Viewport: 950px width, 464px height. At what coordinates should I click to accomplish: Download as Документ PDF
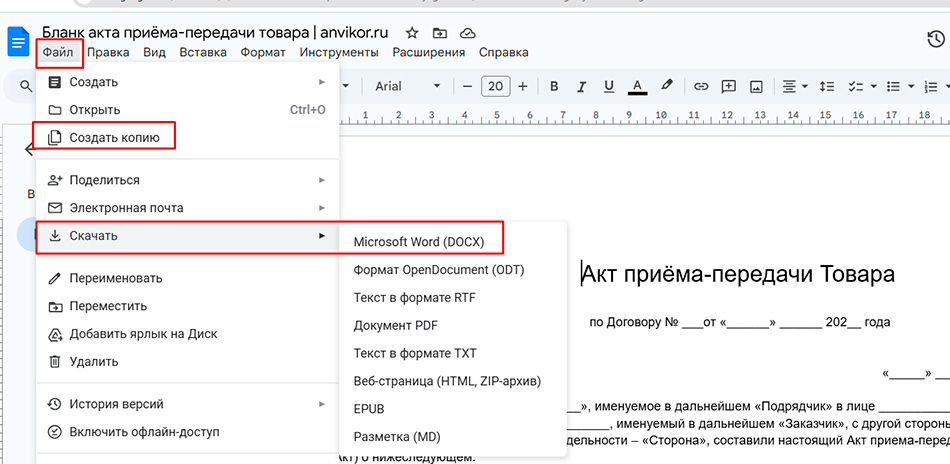click(x=453, y=325)
